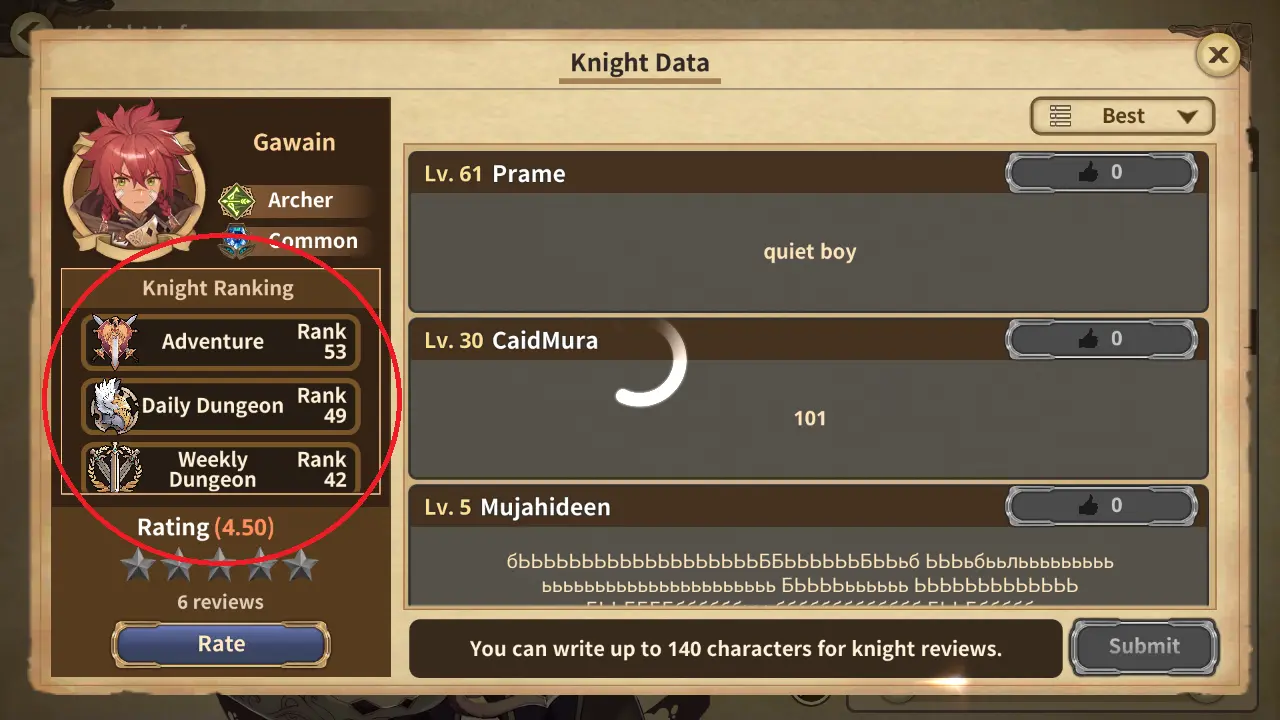The width and height of the screenshot is (1280, 720).
Task: Like Prame's review with thumbs-up
Action: (1101, 173)
